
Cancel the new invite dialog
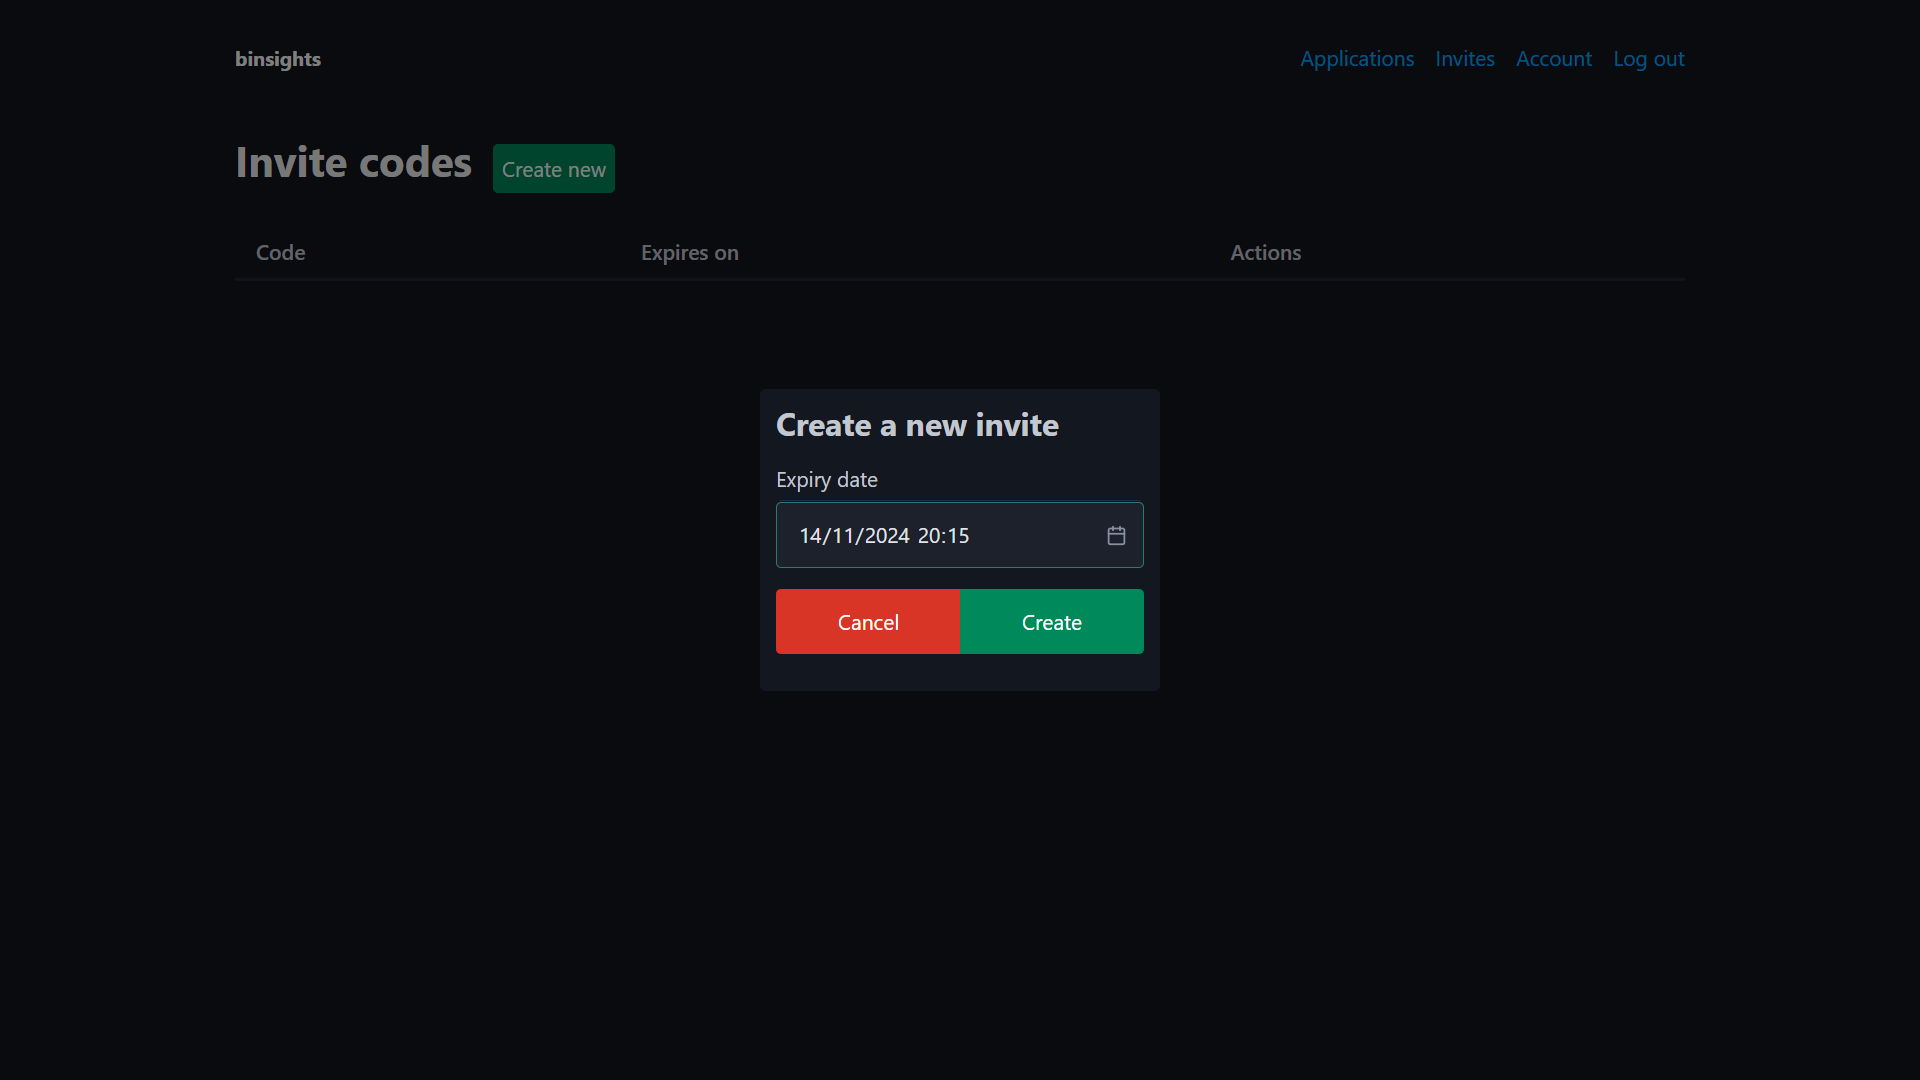pos(867,621)
